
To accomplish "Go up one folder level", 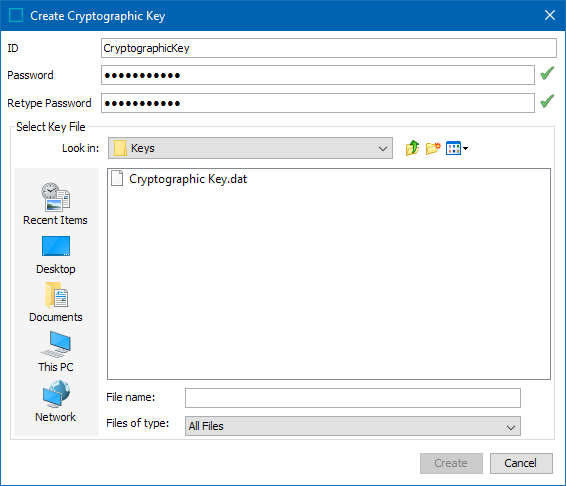I will (x=412, y=148).
